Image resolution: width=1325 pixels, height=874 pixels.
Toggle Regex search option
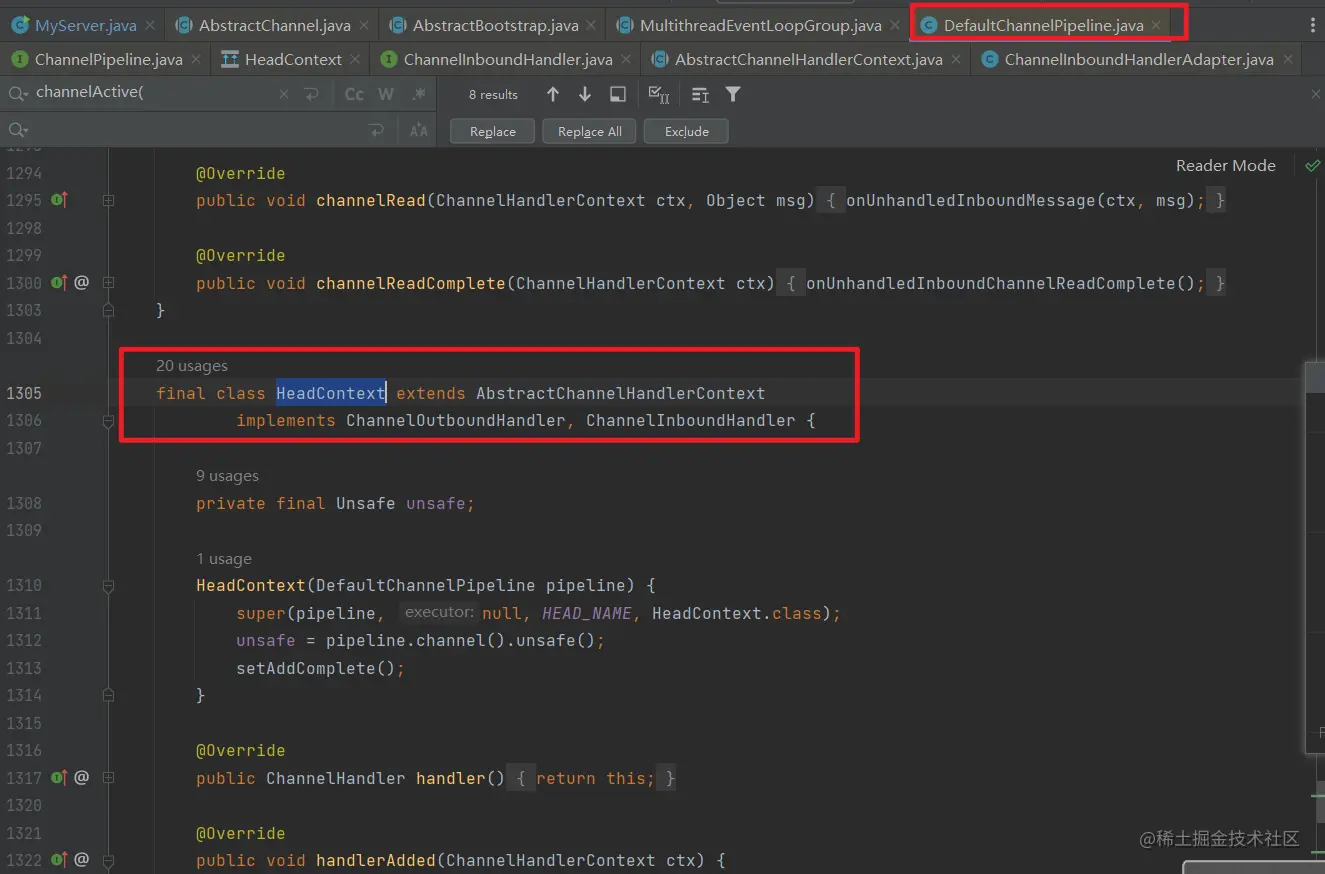point(418,94)
